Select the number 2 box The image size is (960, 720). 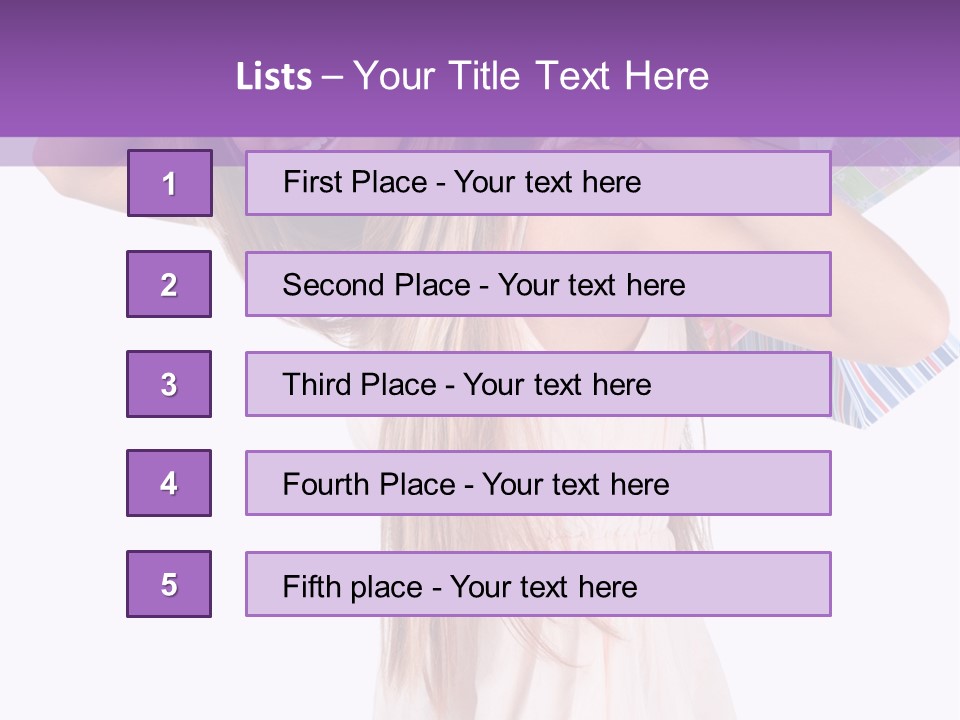(x=169, y=284)
